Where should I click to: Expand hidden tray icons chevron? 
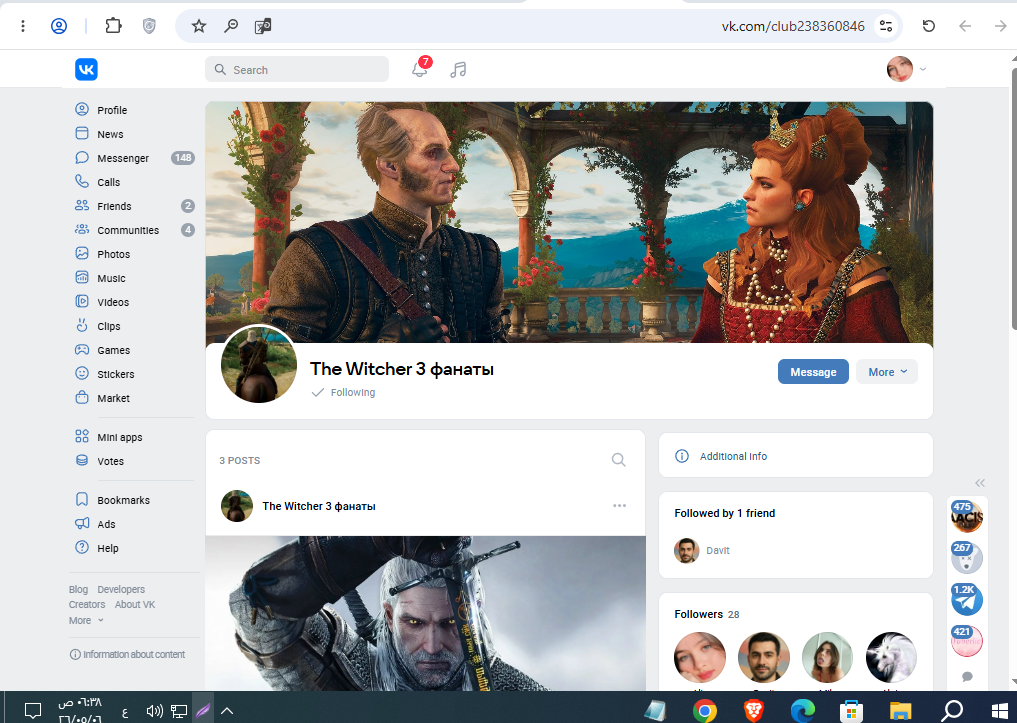[227, 711]
